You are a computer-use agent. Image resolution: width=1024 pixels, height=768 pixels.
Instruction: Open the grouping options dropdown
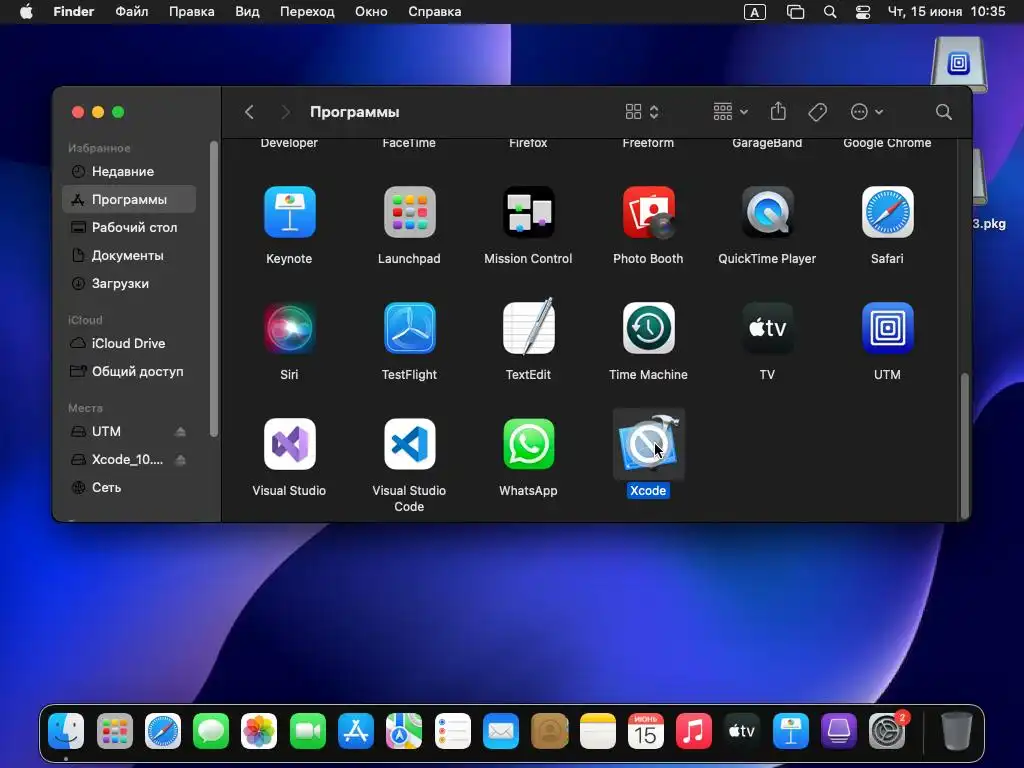[x=730, y=112]
